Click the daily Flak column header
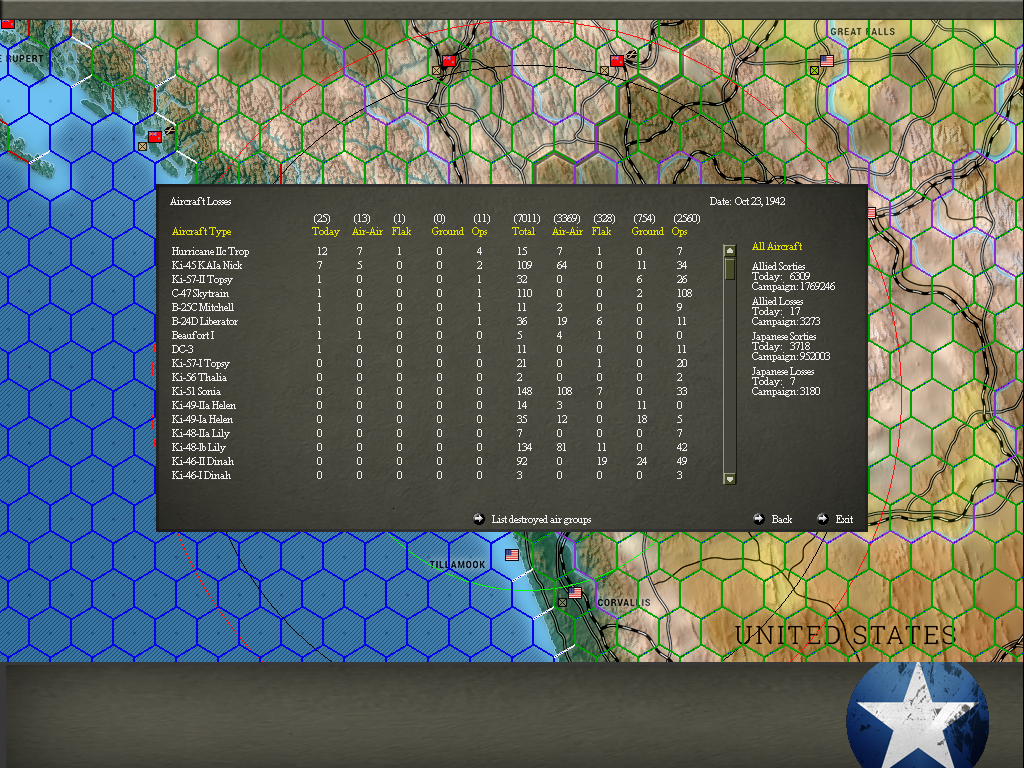Viewport: 1024px width, 768px height. coord(401,231)
